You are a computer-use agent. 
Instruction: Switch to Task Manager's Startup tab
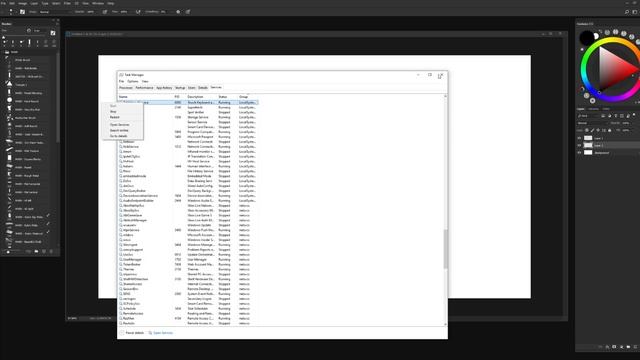pyautogui.click(x=180, y=88)
